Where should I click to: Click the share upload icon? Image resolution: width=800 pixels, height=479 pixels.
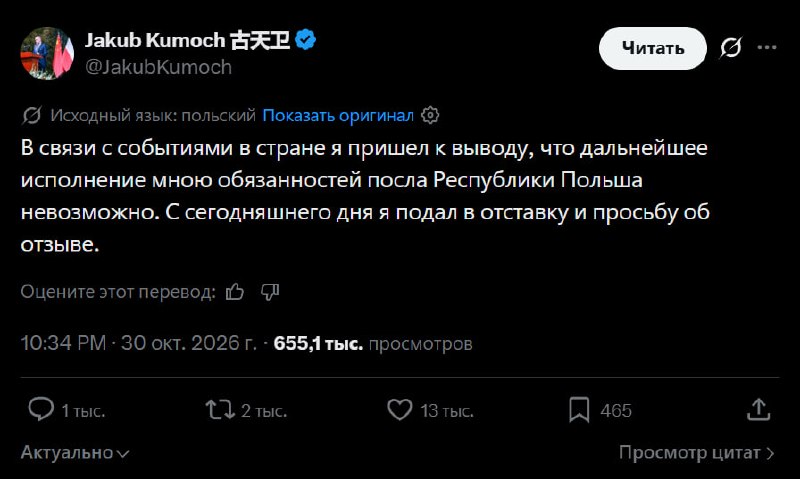(759, 409)
